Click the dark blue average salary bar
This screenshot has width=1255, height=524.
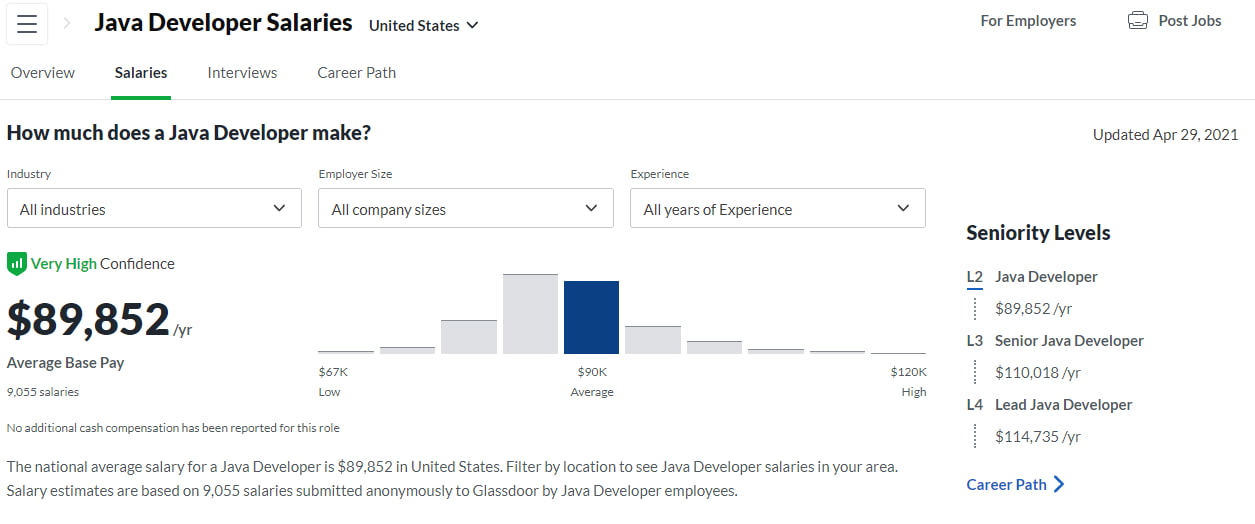[591, 317]
